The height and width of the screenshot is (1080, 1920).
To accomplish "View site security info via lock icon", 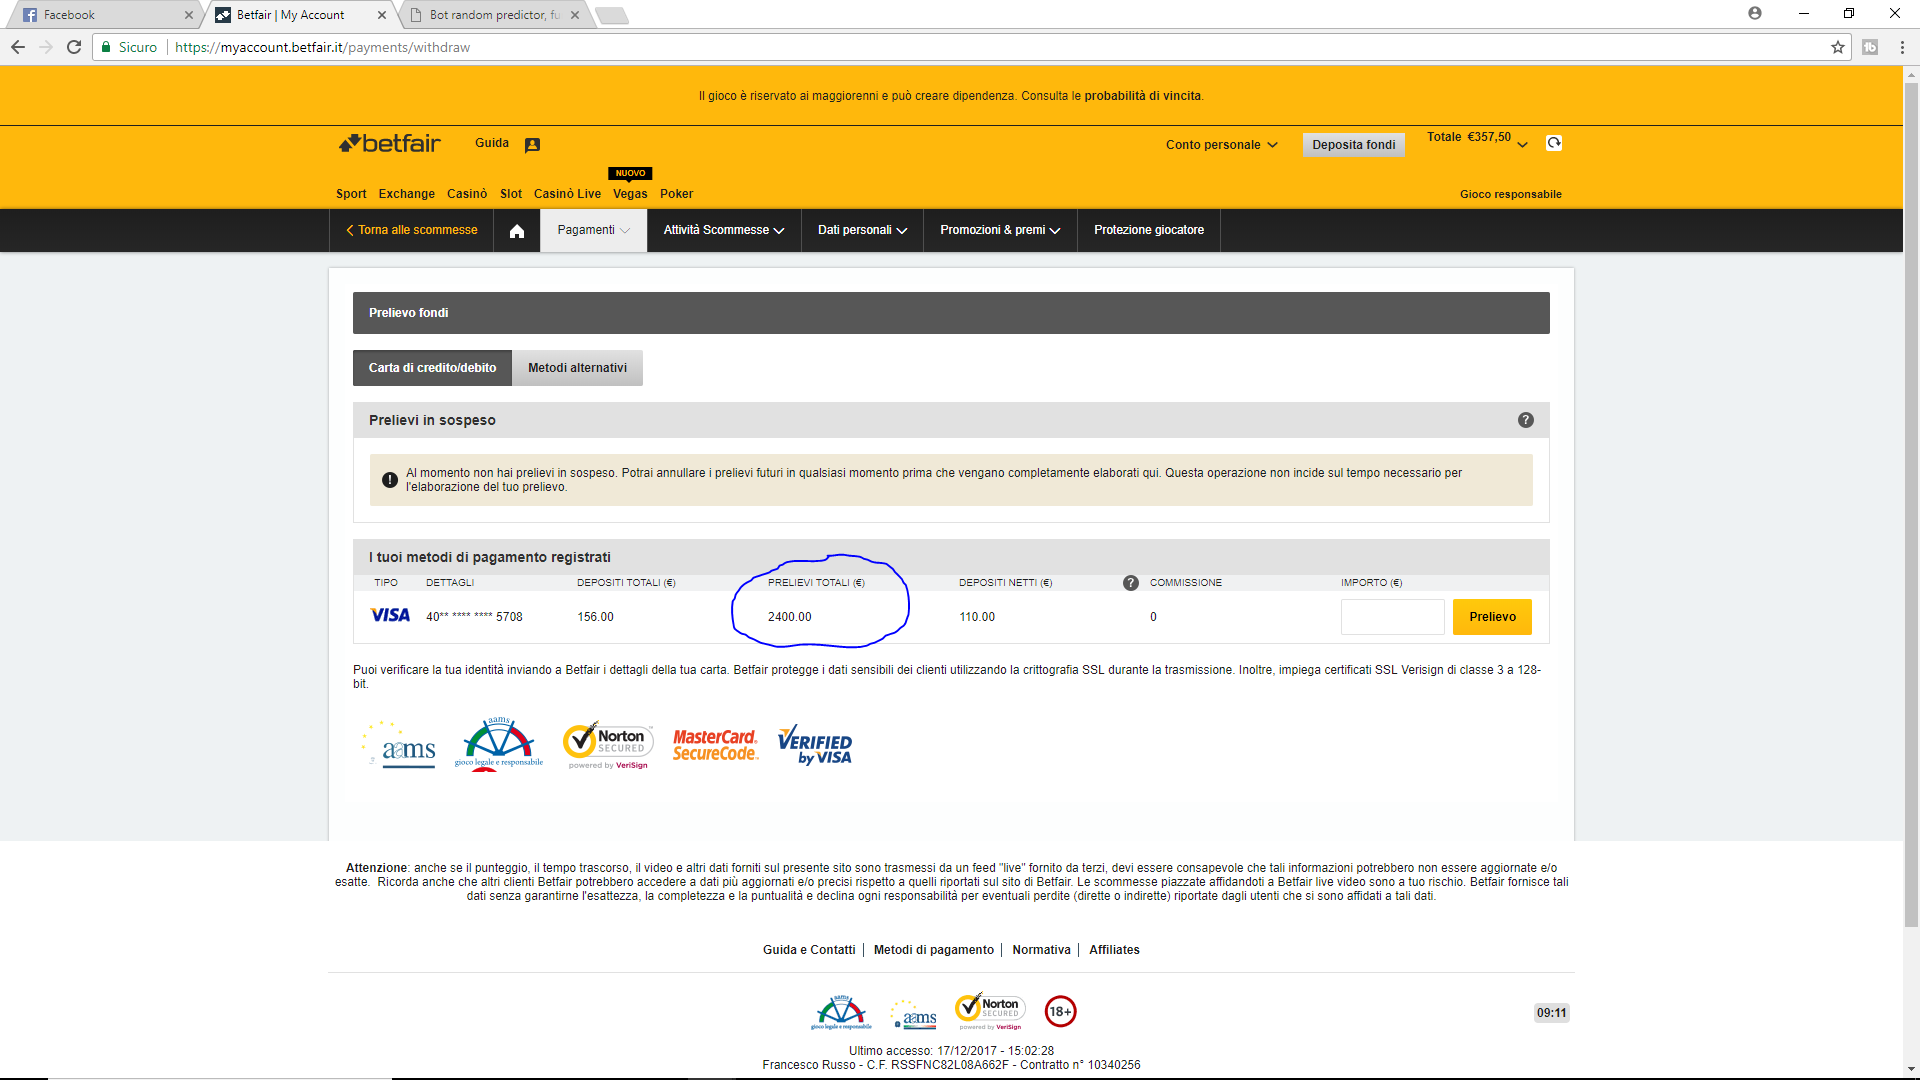I will point(106,47).
